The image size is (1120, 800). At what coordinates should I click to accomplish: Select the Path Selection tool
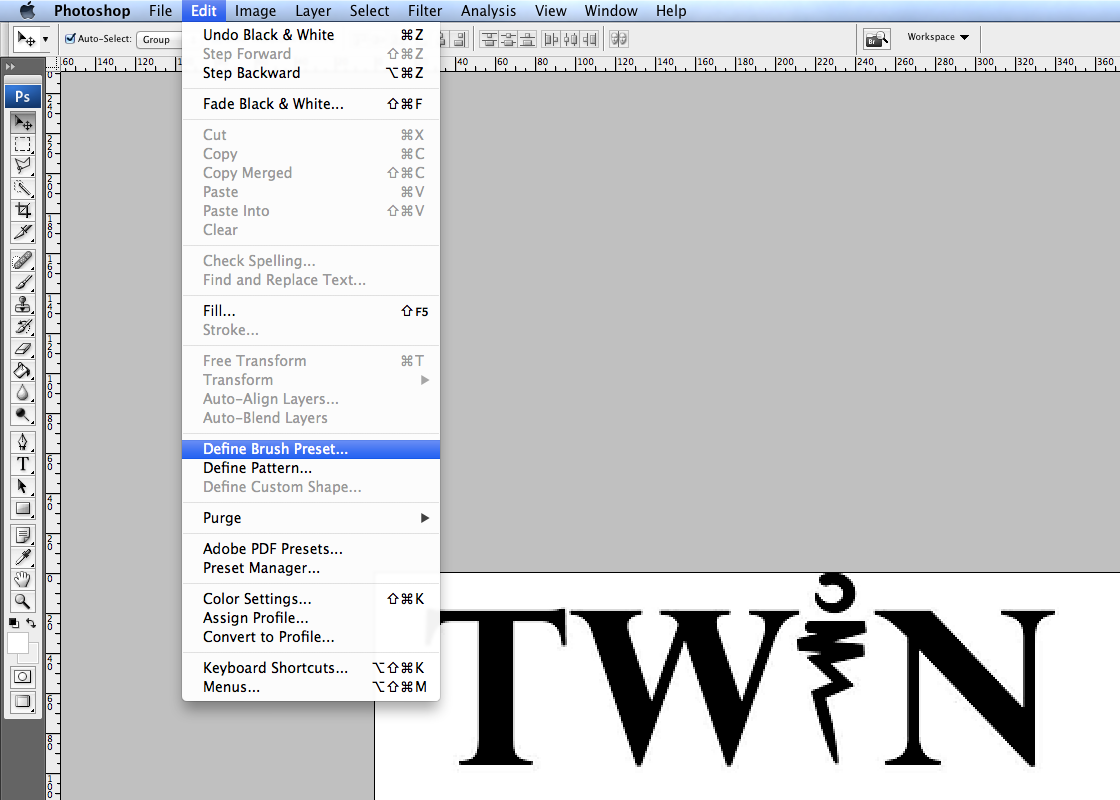(23, 486)
